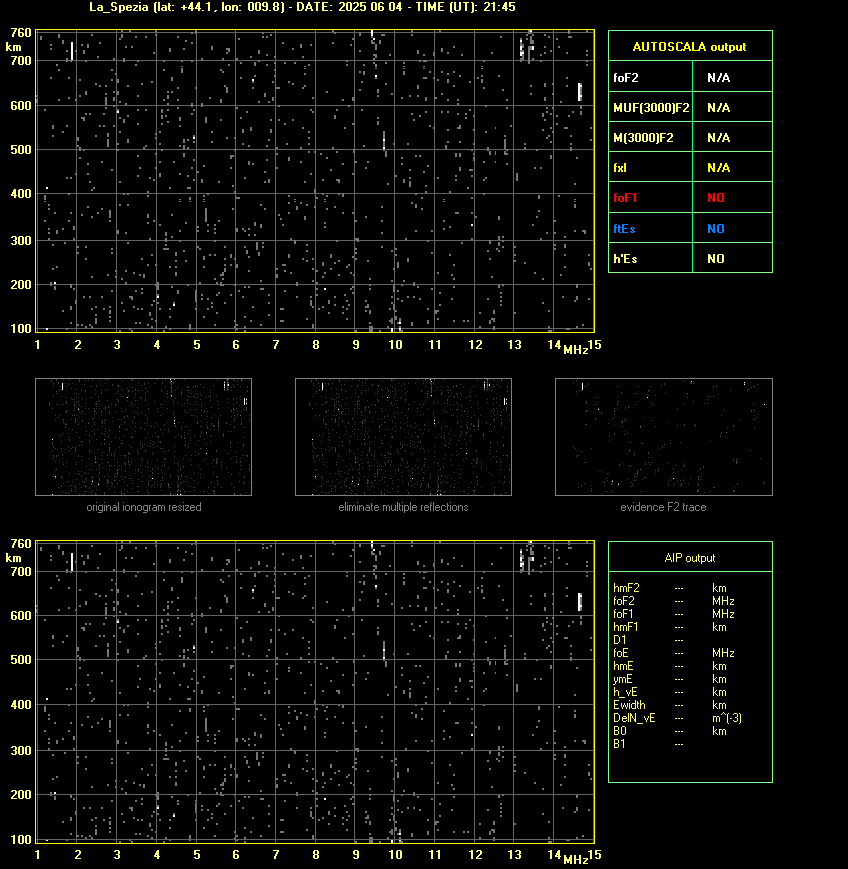Screen dimensions: 848x869
Task: Click the foE label in AIP output
Action: [x=621, y=653]
